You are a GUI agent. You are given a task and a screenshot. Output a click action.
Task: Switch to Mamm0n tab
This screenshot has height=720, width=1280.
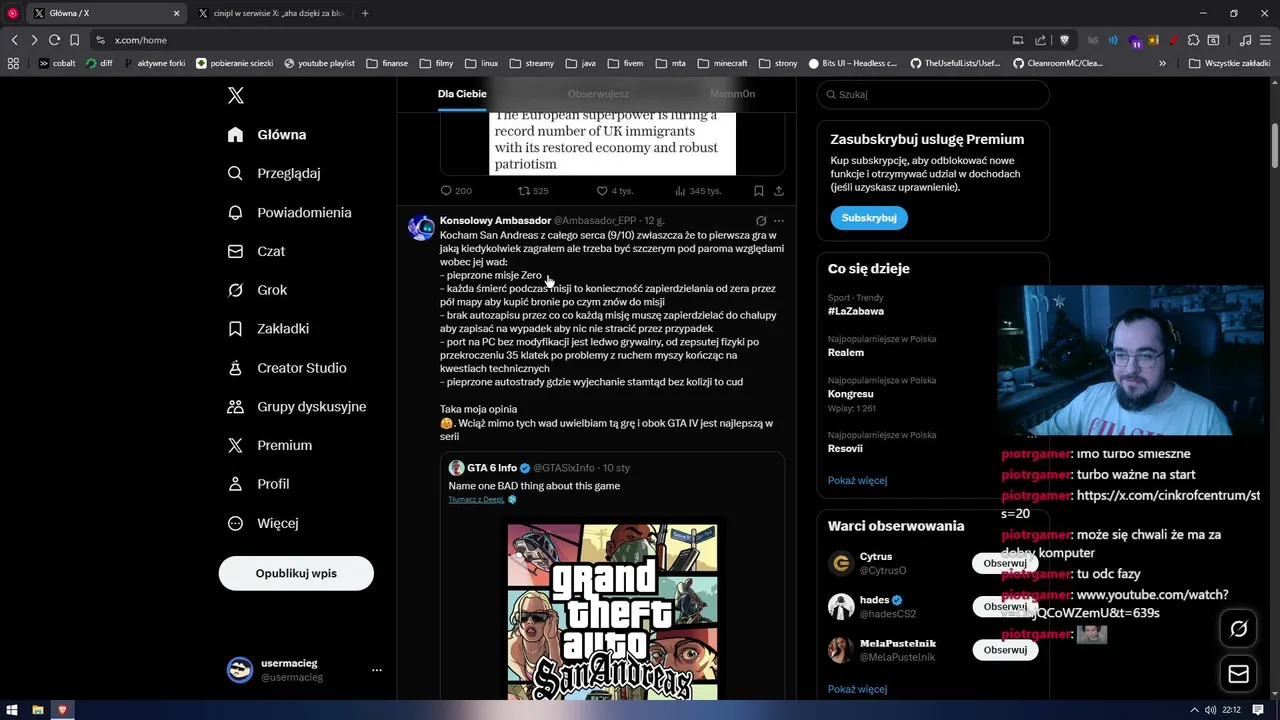tap(732, 94)
